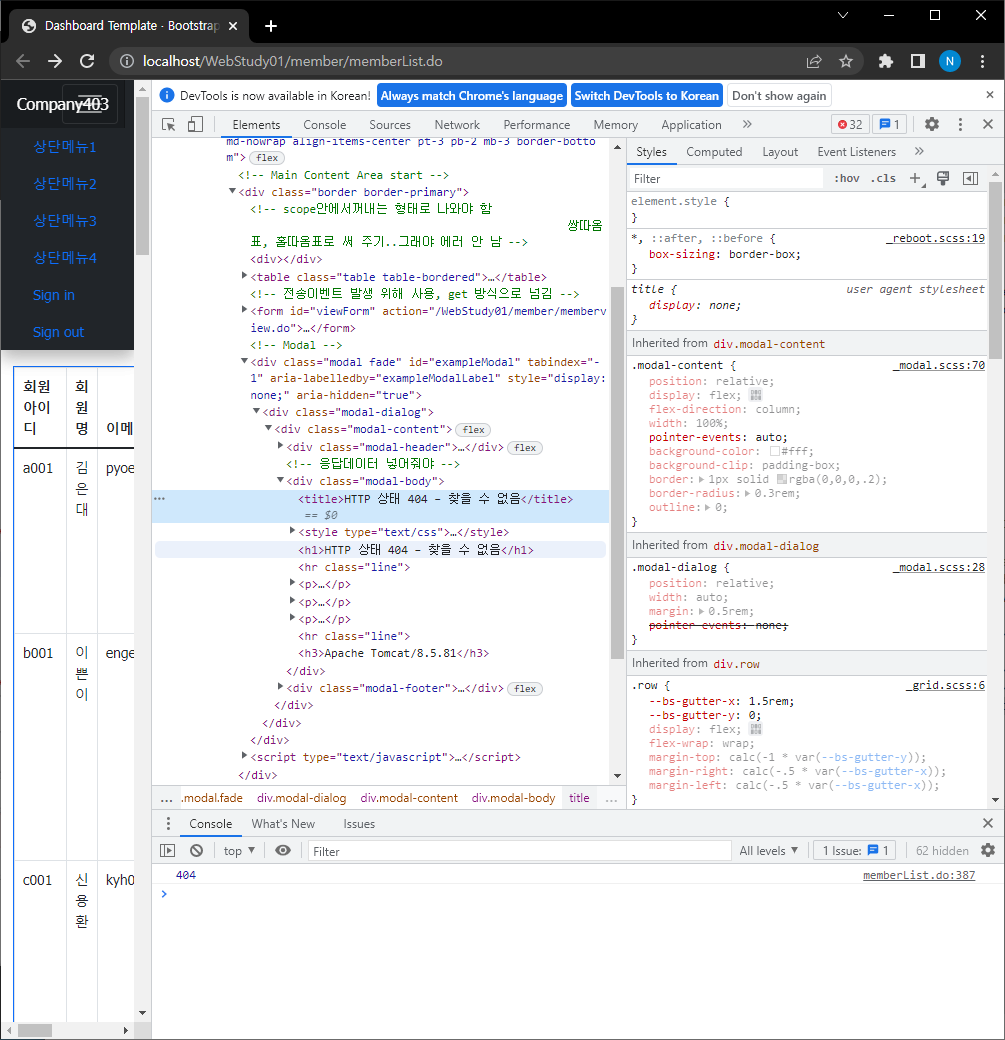Open console settings gear icon
Screen dimensions: 1005x1040
[988, 850]
